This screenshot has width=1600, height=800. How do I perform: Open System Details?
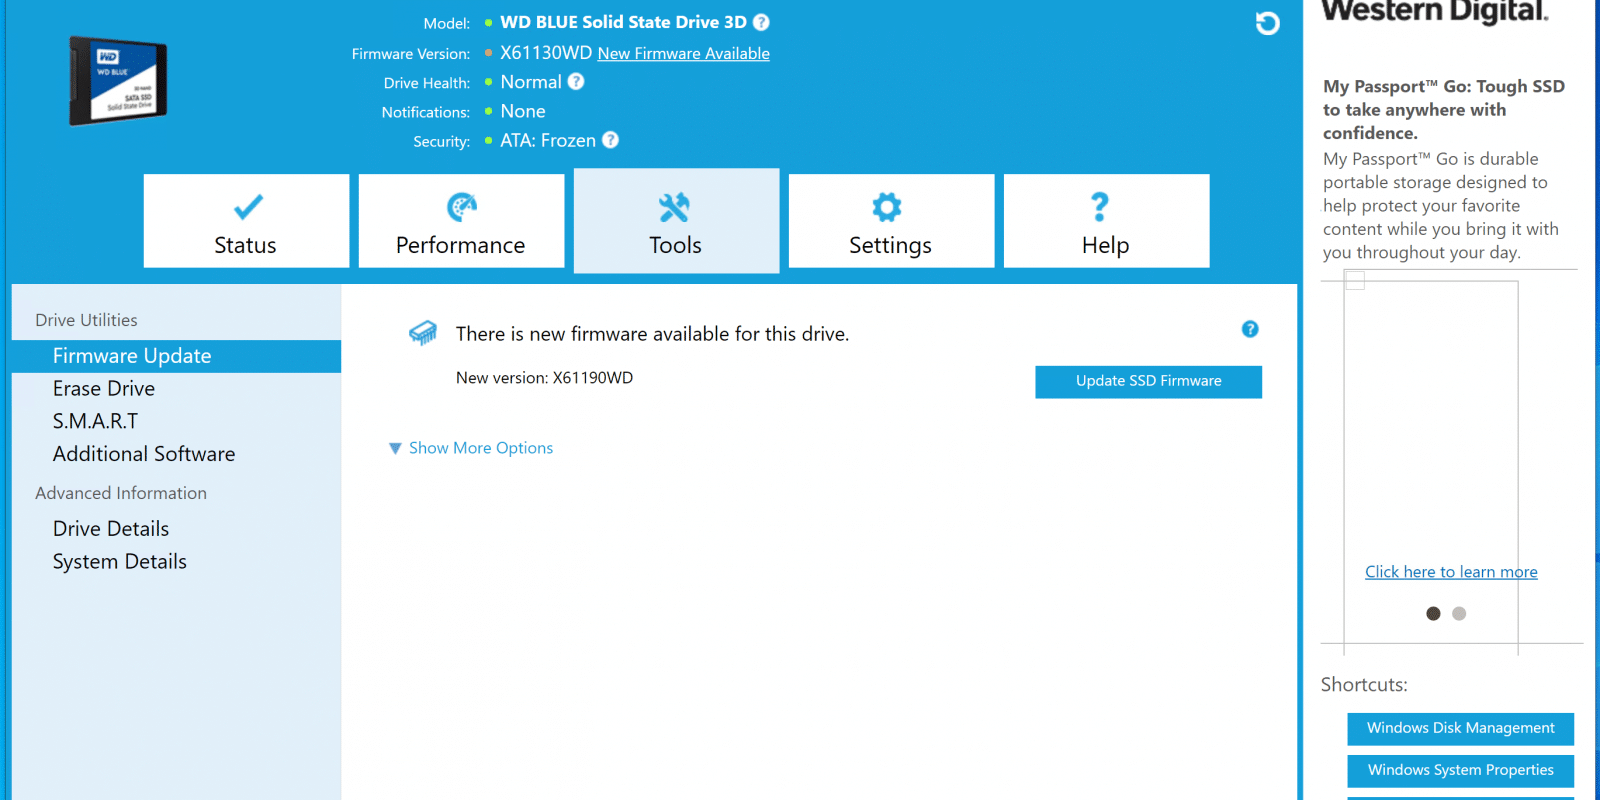coord(120,561)
